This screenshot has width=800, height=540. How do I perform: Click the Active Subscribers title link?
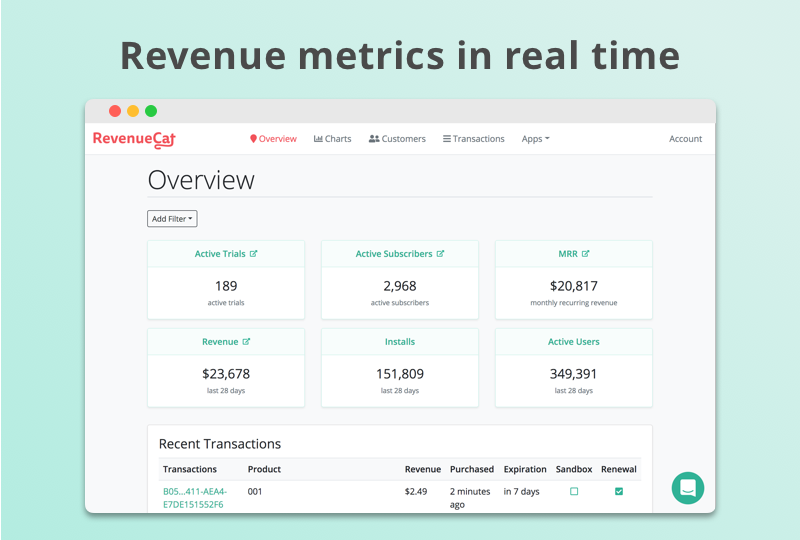[x=394, y=254]
